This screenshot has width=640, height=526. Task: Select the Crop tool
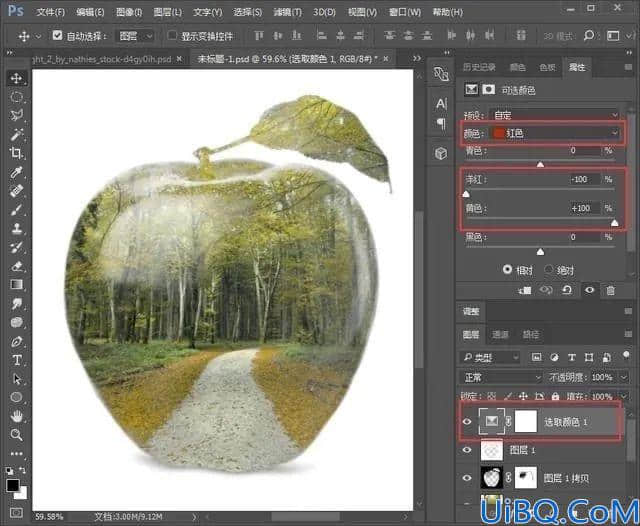click(x=16, y=153)
